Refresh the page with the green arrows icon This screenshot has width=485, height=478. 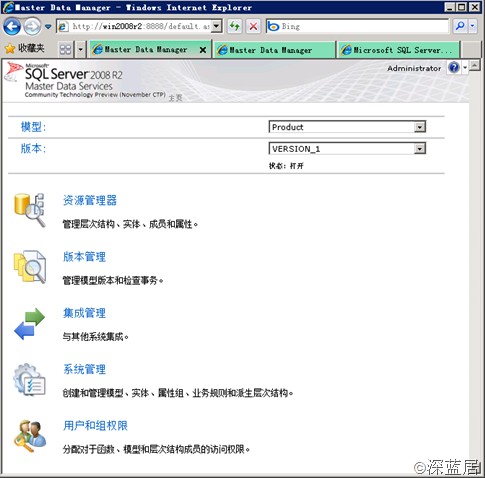[x=235, y=26]
